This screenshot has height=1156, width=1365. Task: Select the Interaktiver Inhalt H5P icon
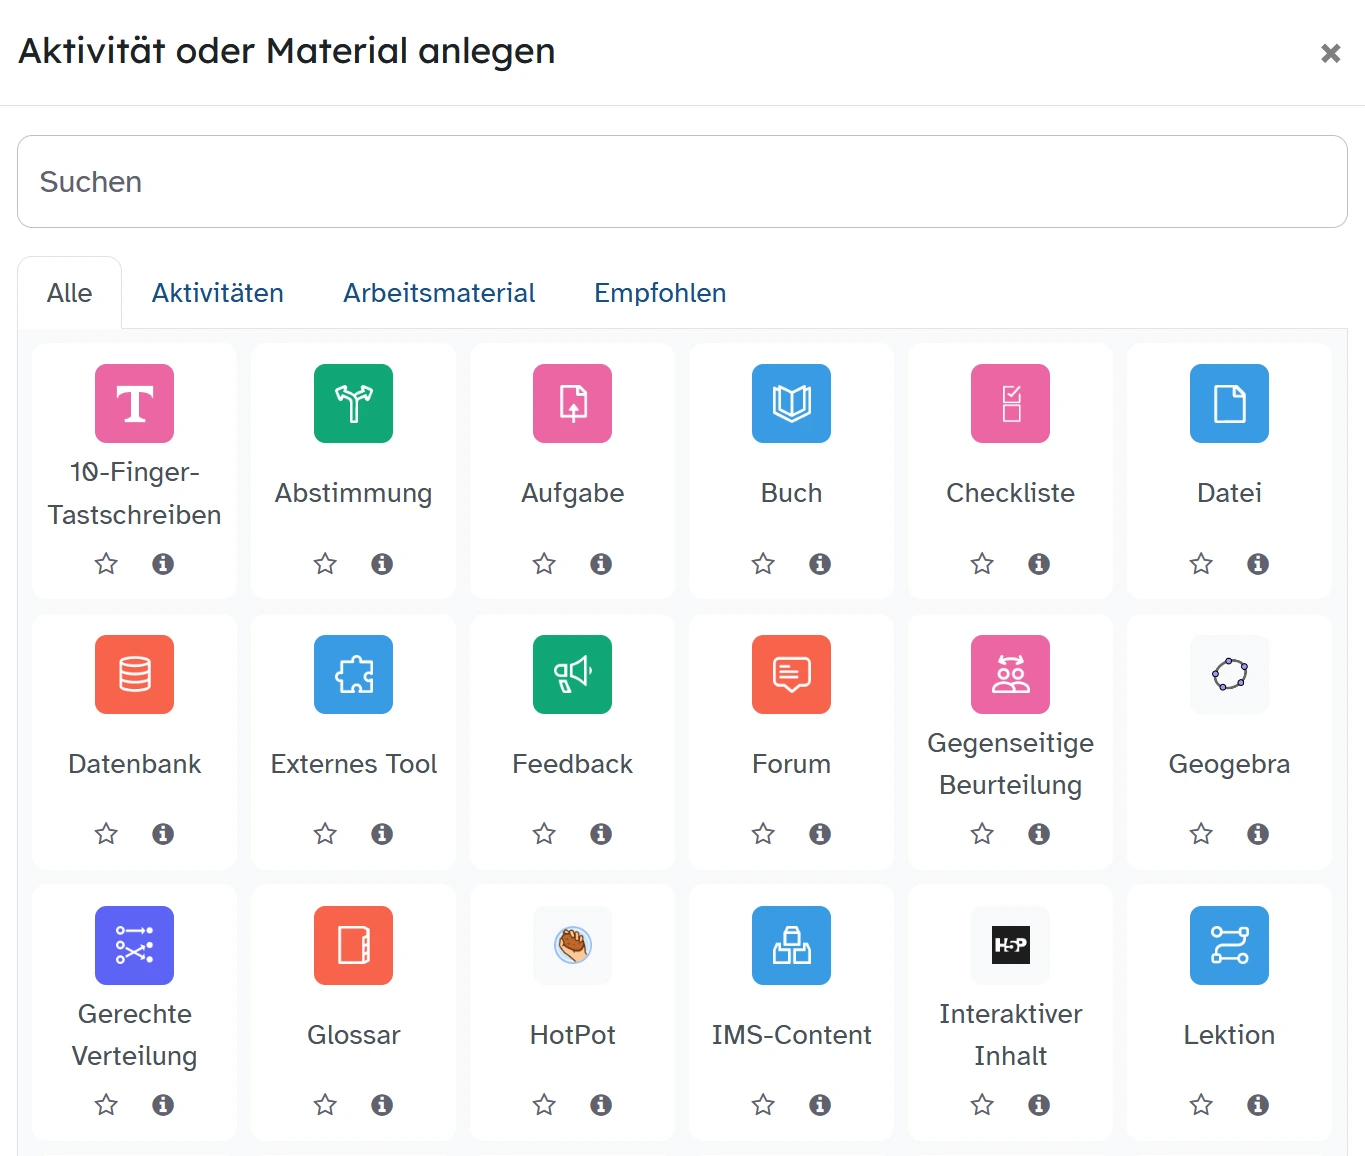(x=1010, y=945)
